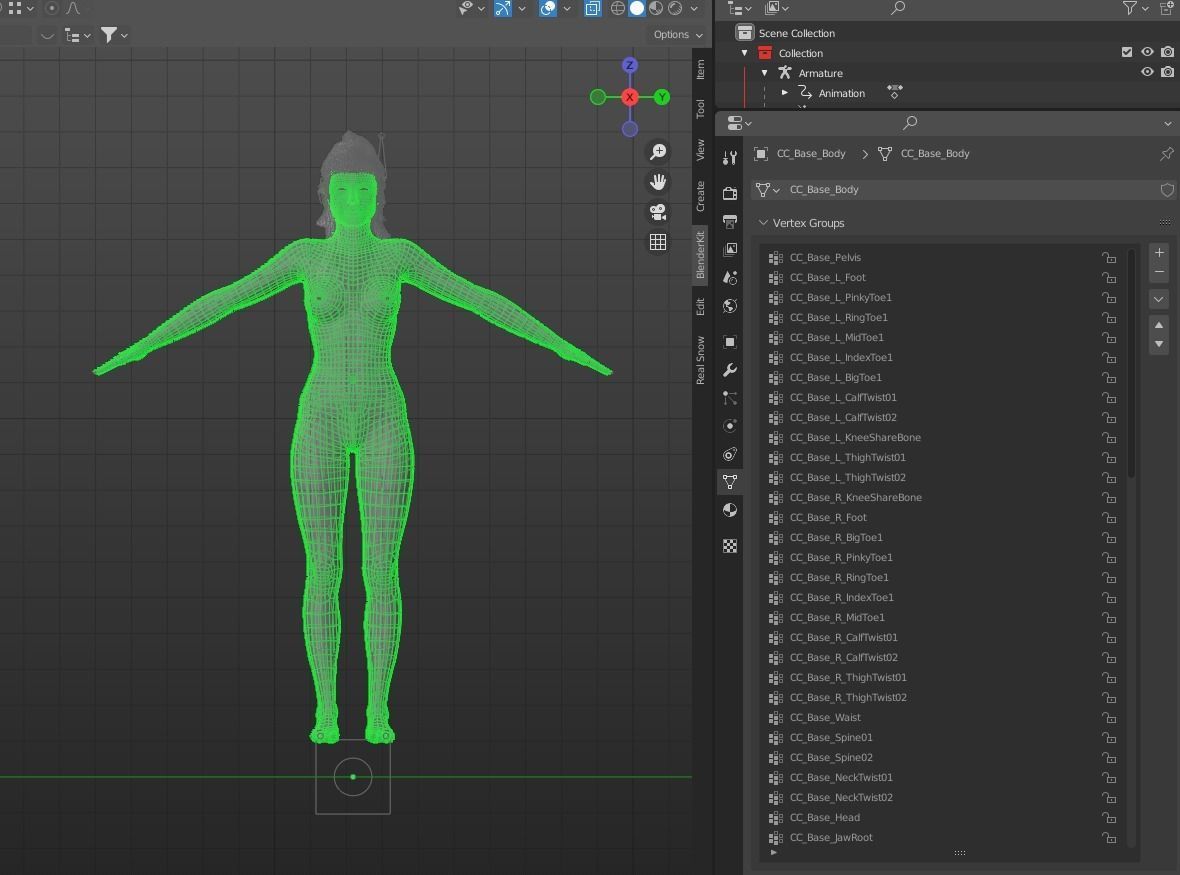Viewport: 1180px width, 875px height.
Task: Open the Material properties tab icon
Action: click(730, 510)
